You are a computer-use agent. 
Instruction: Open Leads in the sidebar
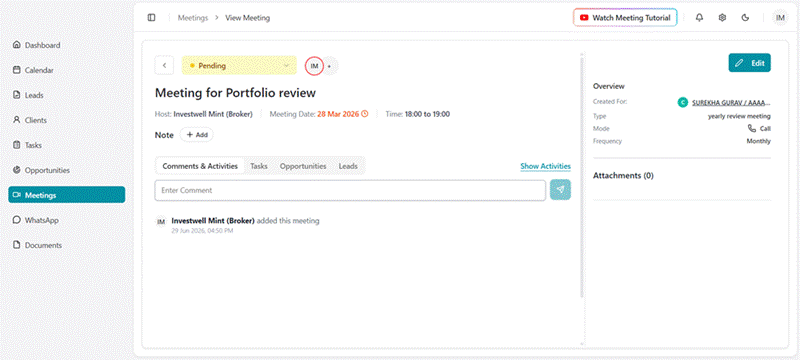tap(66, 95)
